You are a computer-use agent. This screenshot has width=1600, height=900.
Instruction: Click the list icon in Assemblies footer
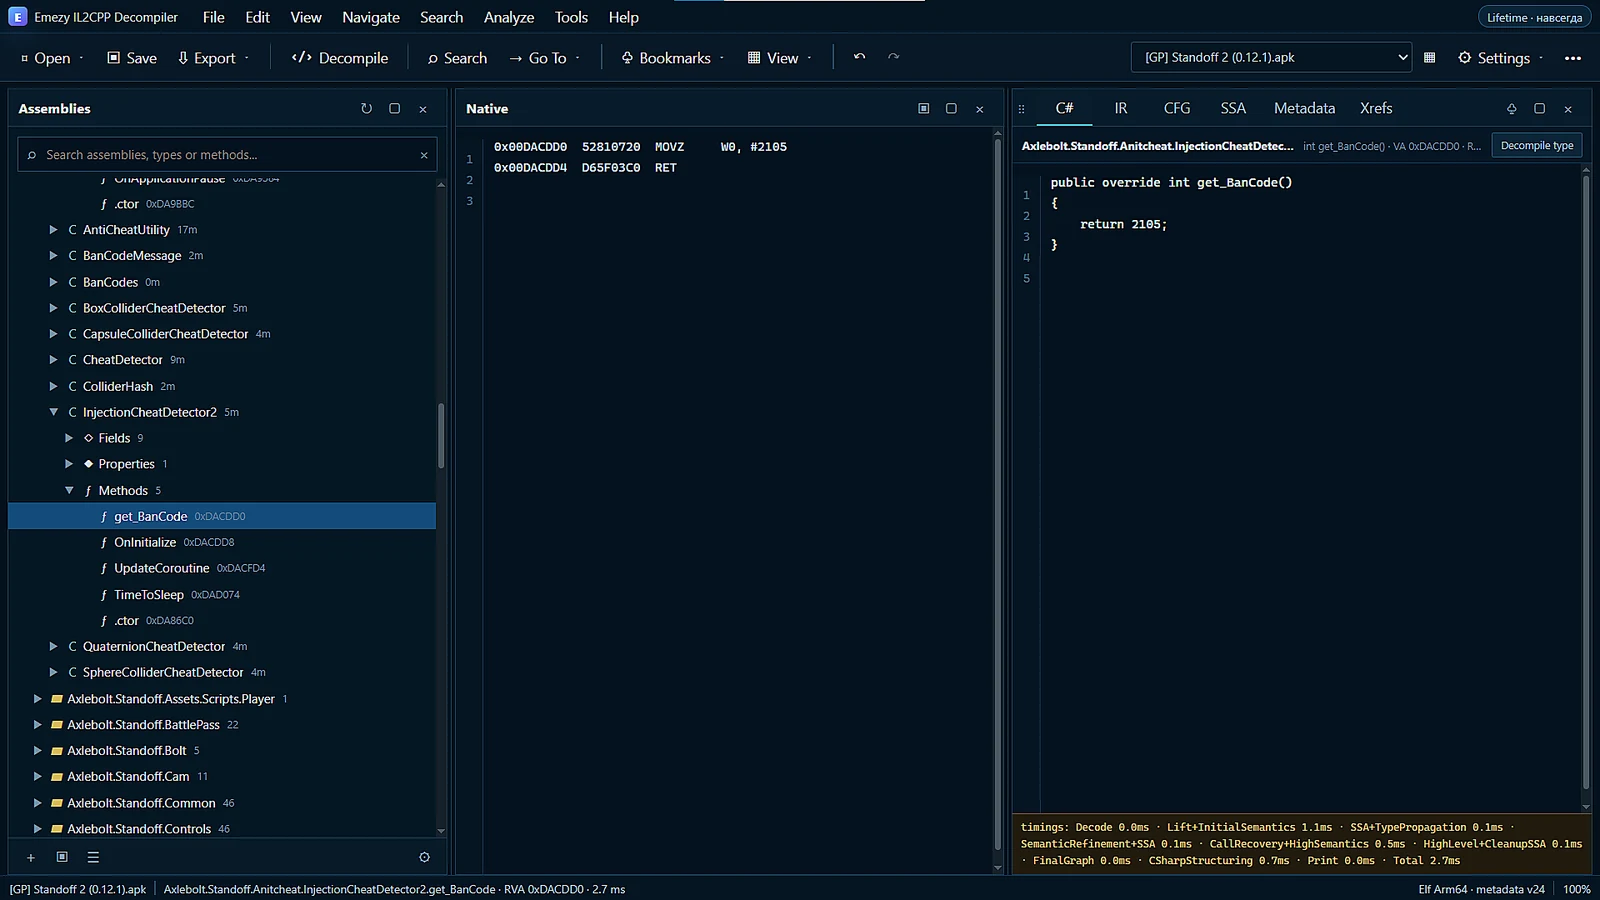pos(93,857)
